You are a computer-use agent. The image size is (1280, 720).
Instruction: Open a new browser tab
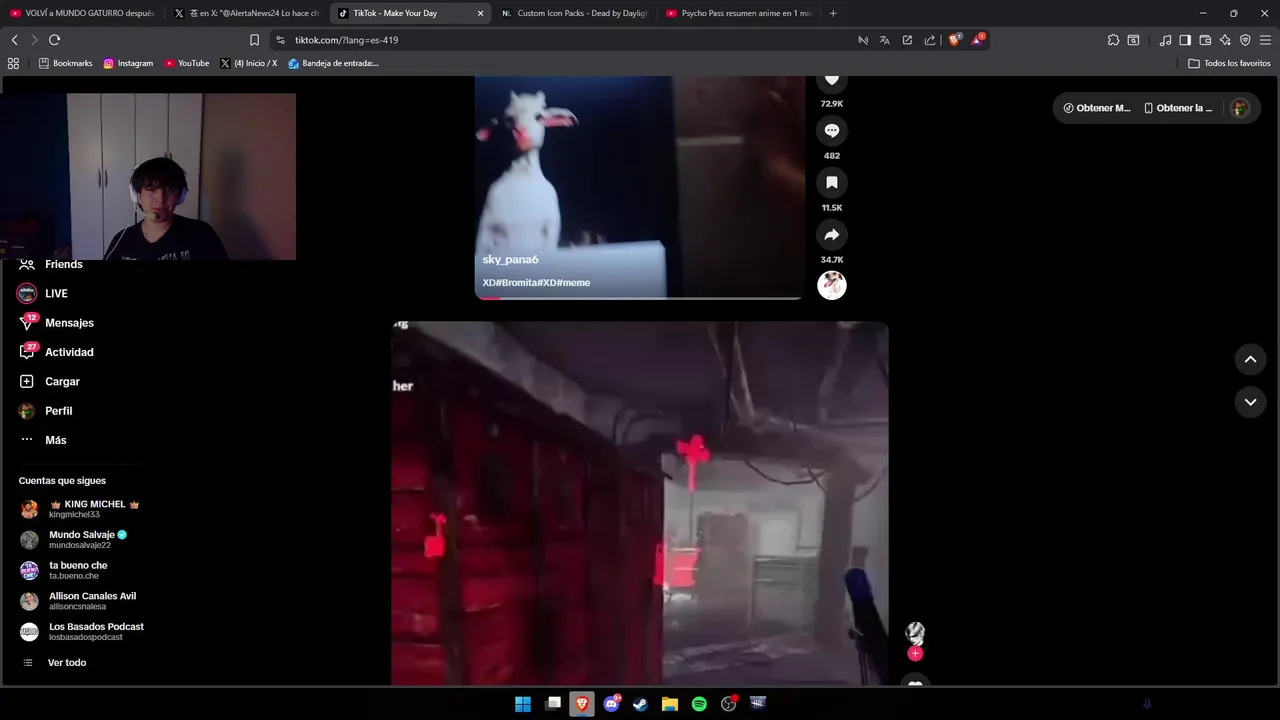pos(833,13)
